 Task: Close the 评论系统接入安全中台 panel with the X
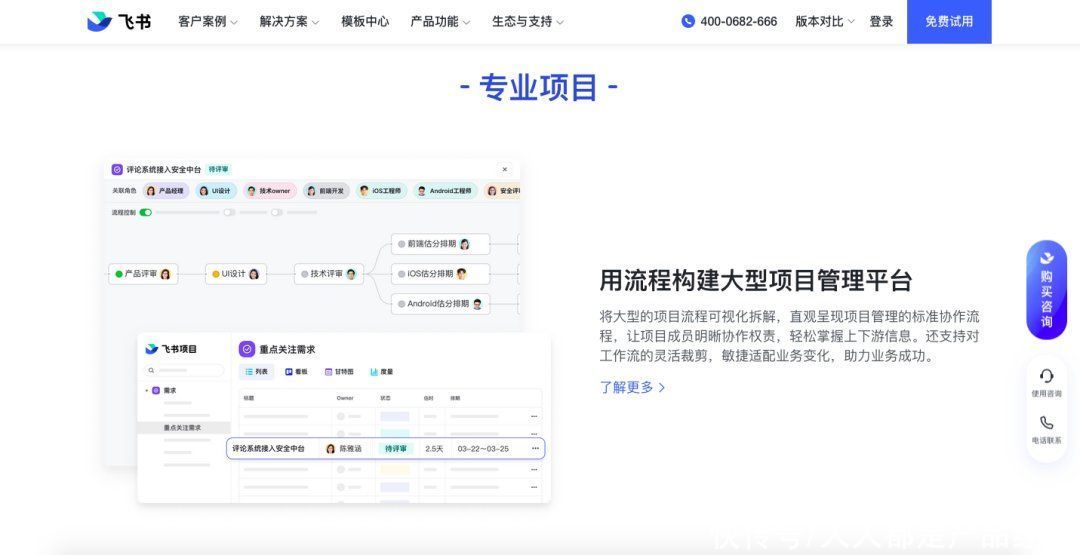pos(505,169)
